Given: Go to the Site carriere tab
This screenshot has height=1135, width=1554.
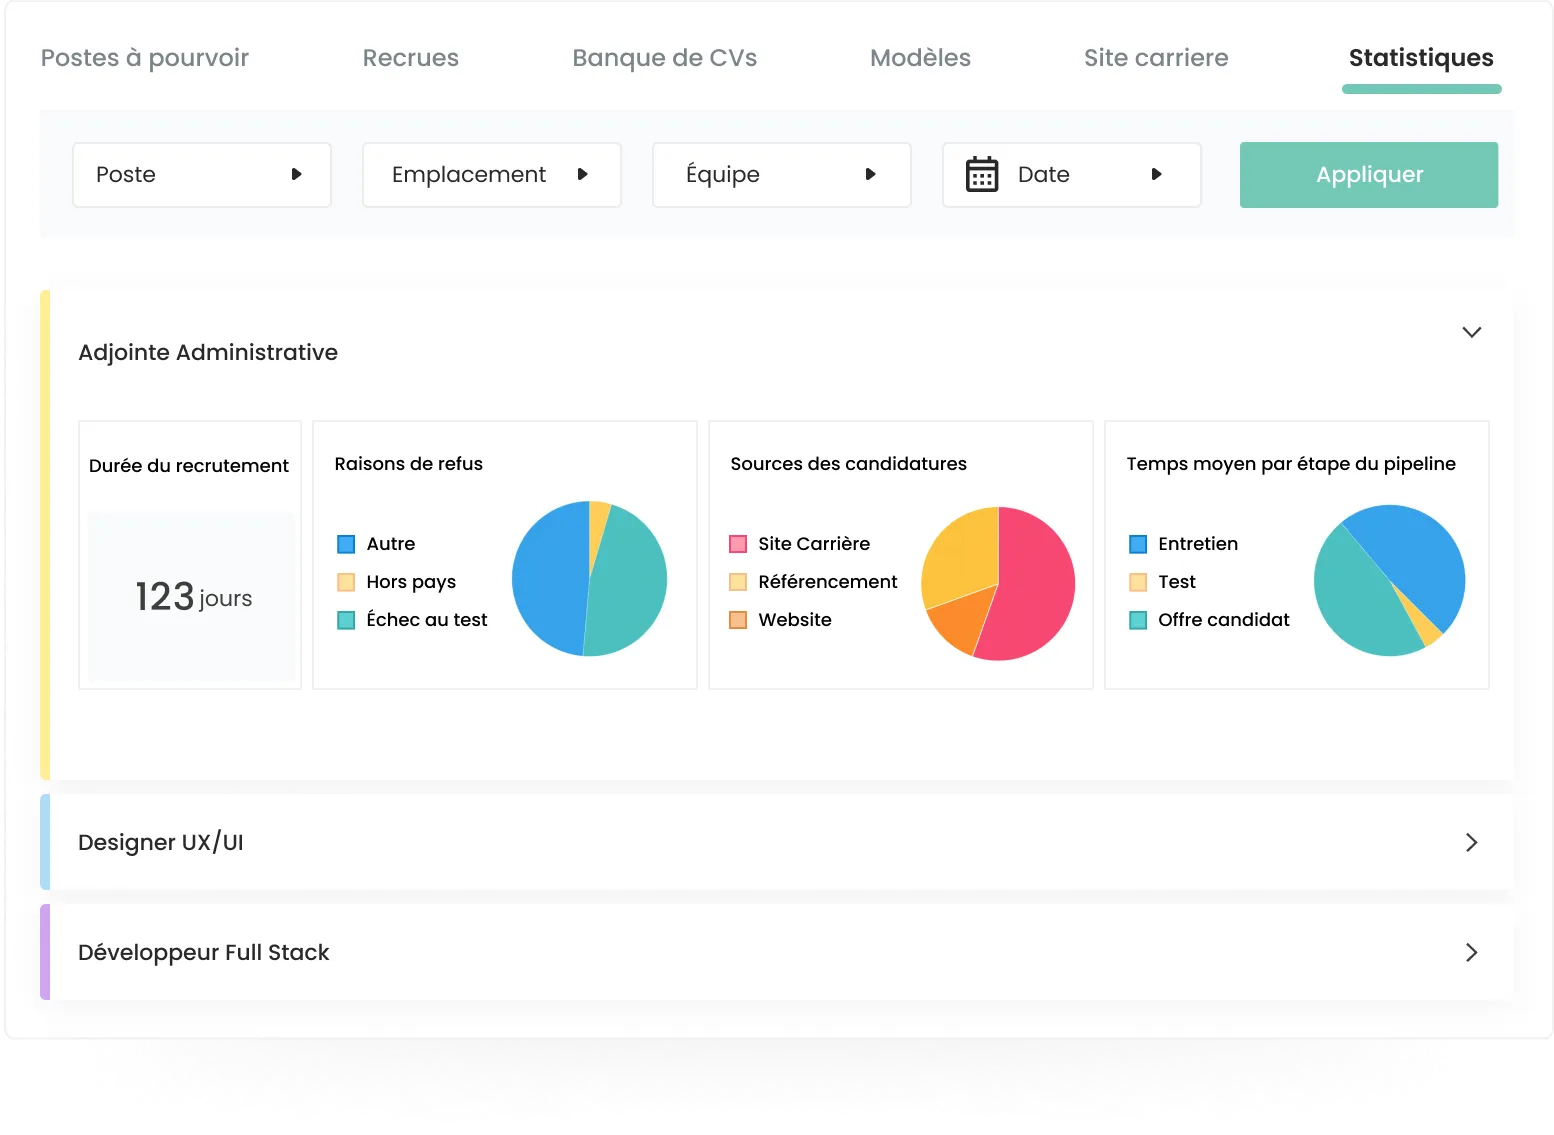Looking at the screenshot, I should pyautogui.click(x=1156, y=58).
